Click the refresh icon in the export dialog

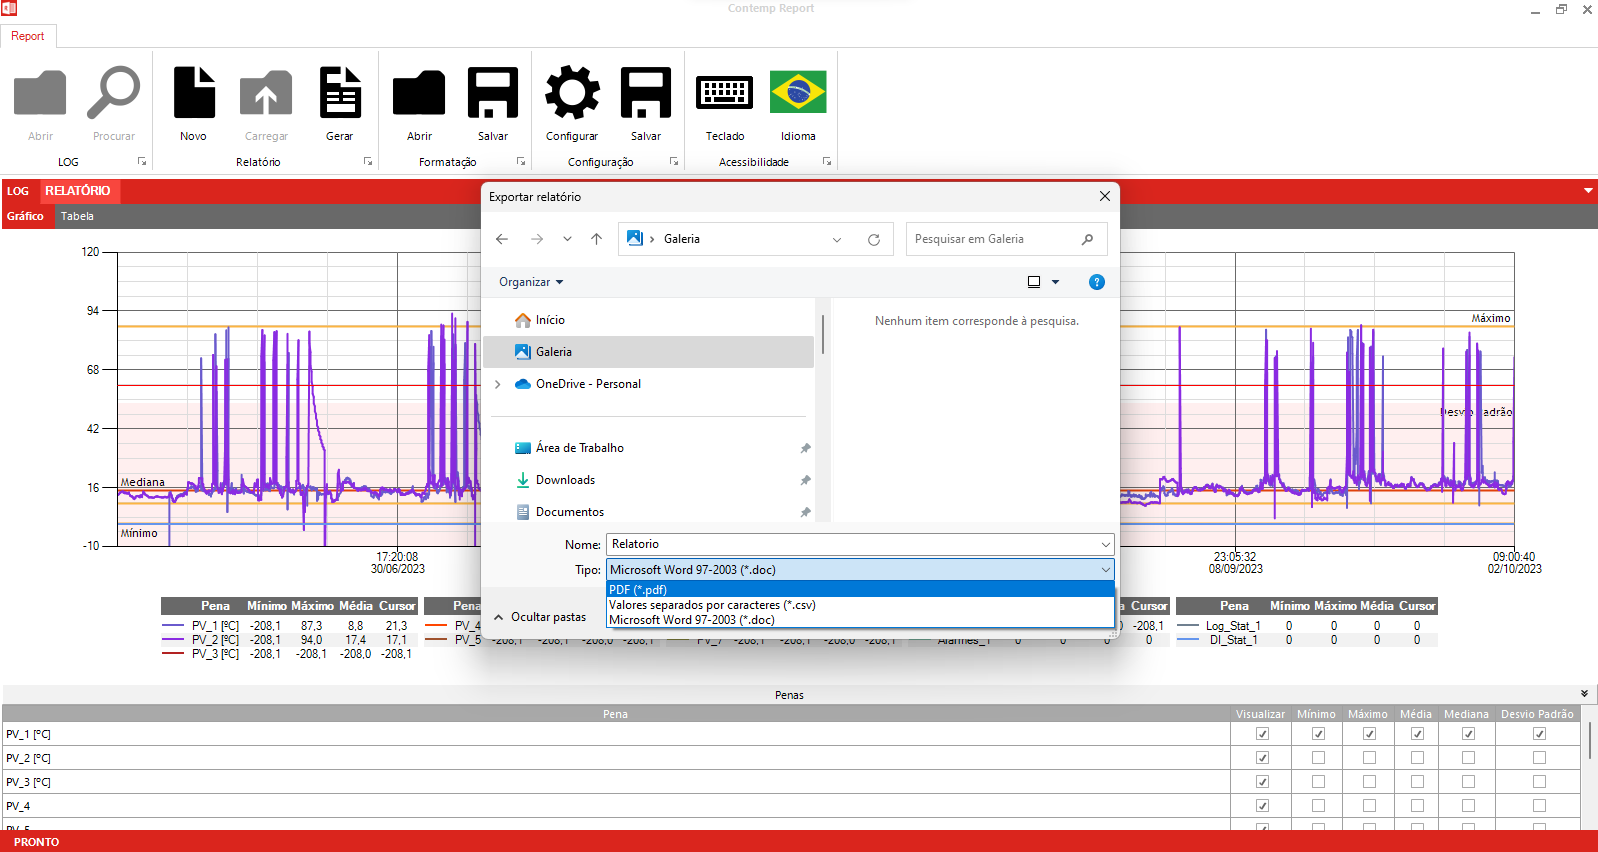(x=874, y=240)
